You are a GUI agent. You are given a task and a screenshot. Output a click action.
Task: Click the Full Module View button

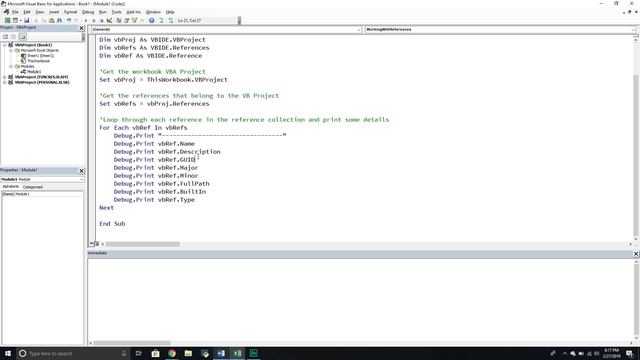pyautogui.click(x=97, y=244)
